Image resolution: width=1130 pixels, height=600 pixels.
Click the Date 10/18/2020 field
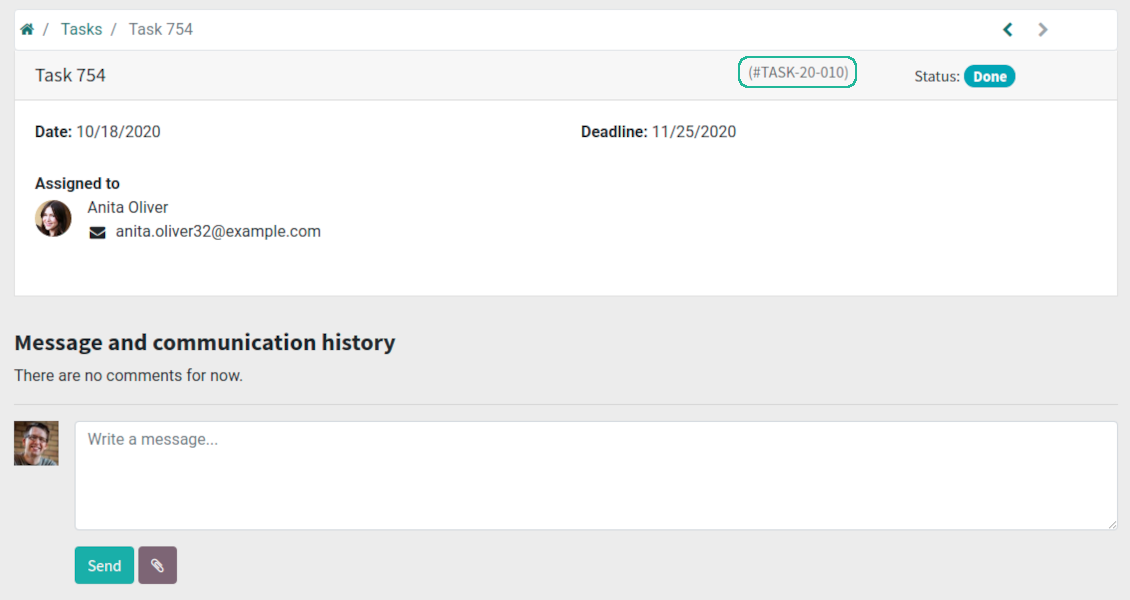tap(98, 132)
